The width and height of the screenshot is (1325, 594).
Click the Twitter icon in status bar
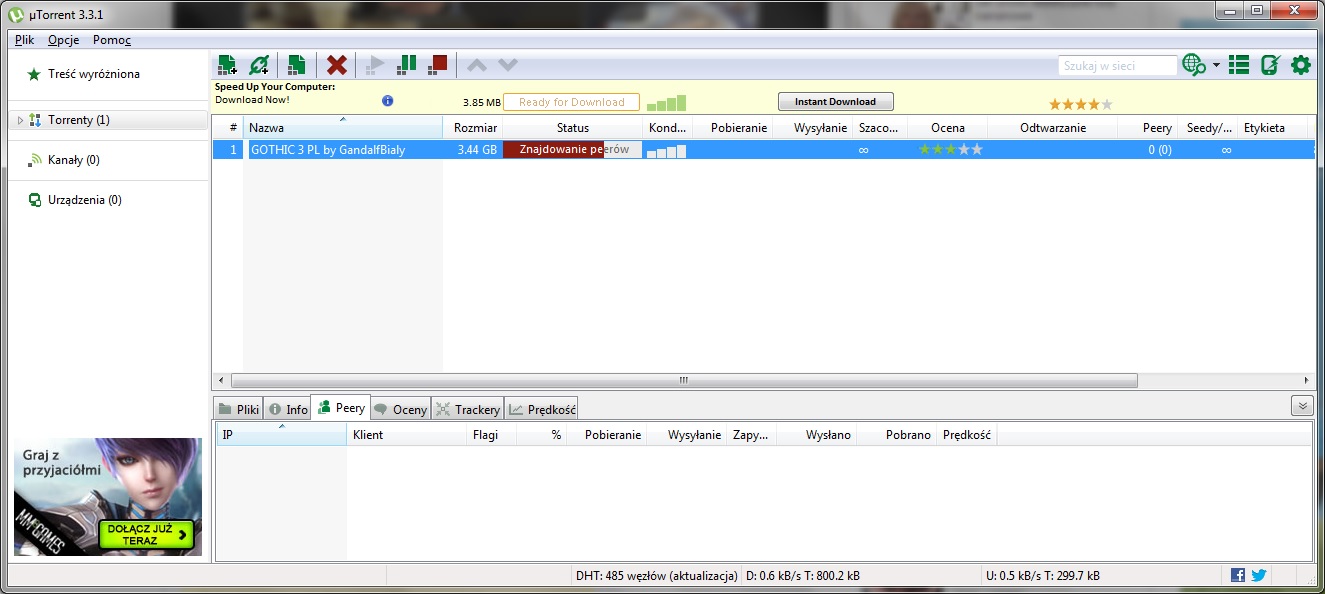[1258, 575]
